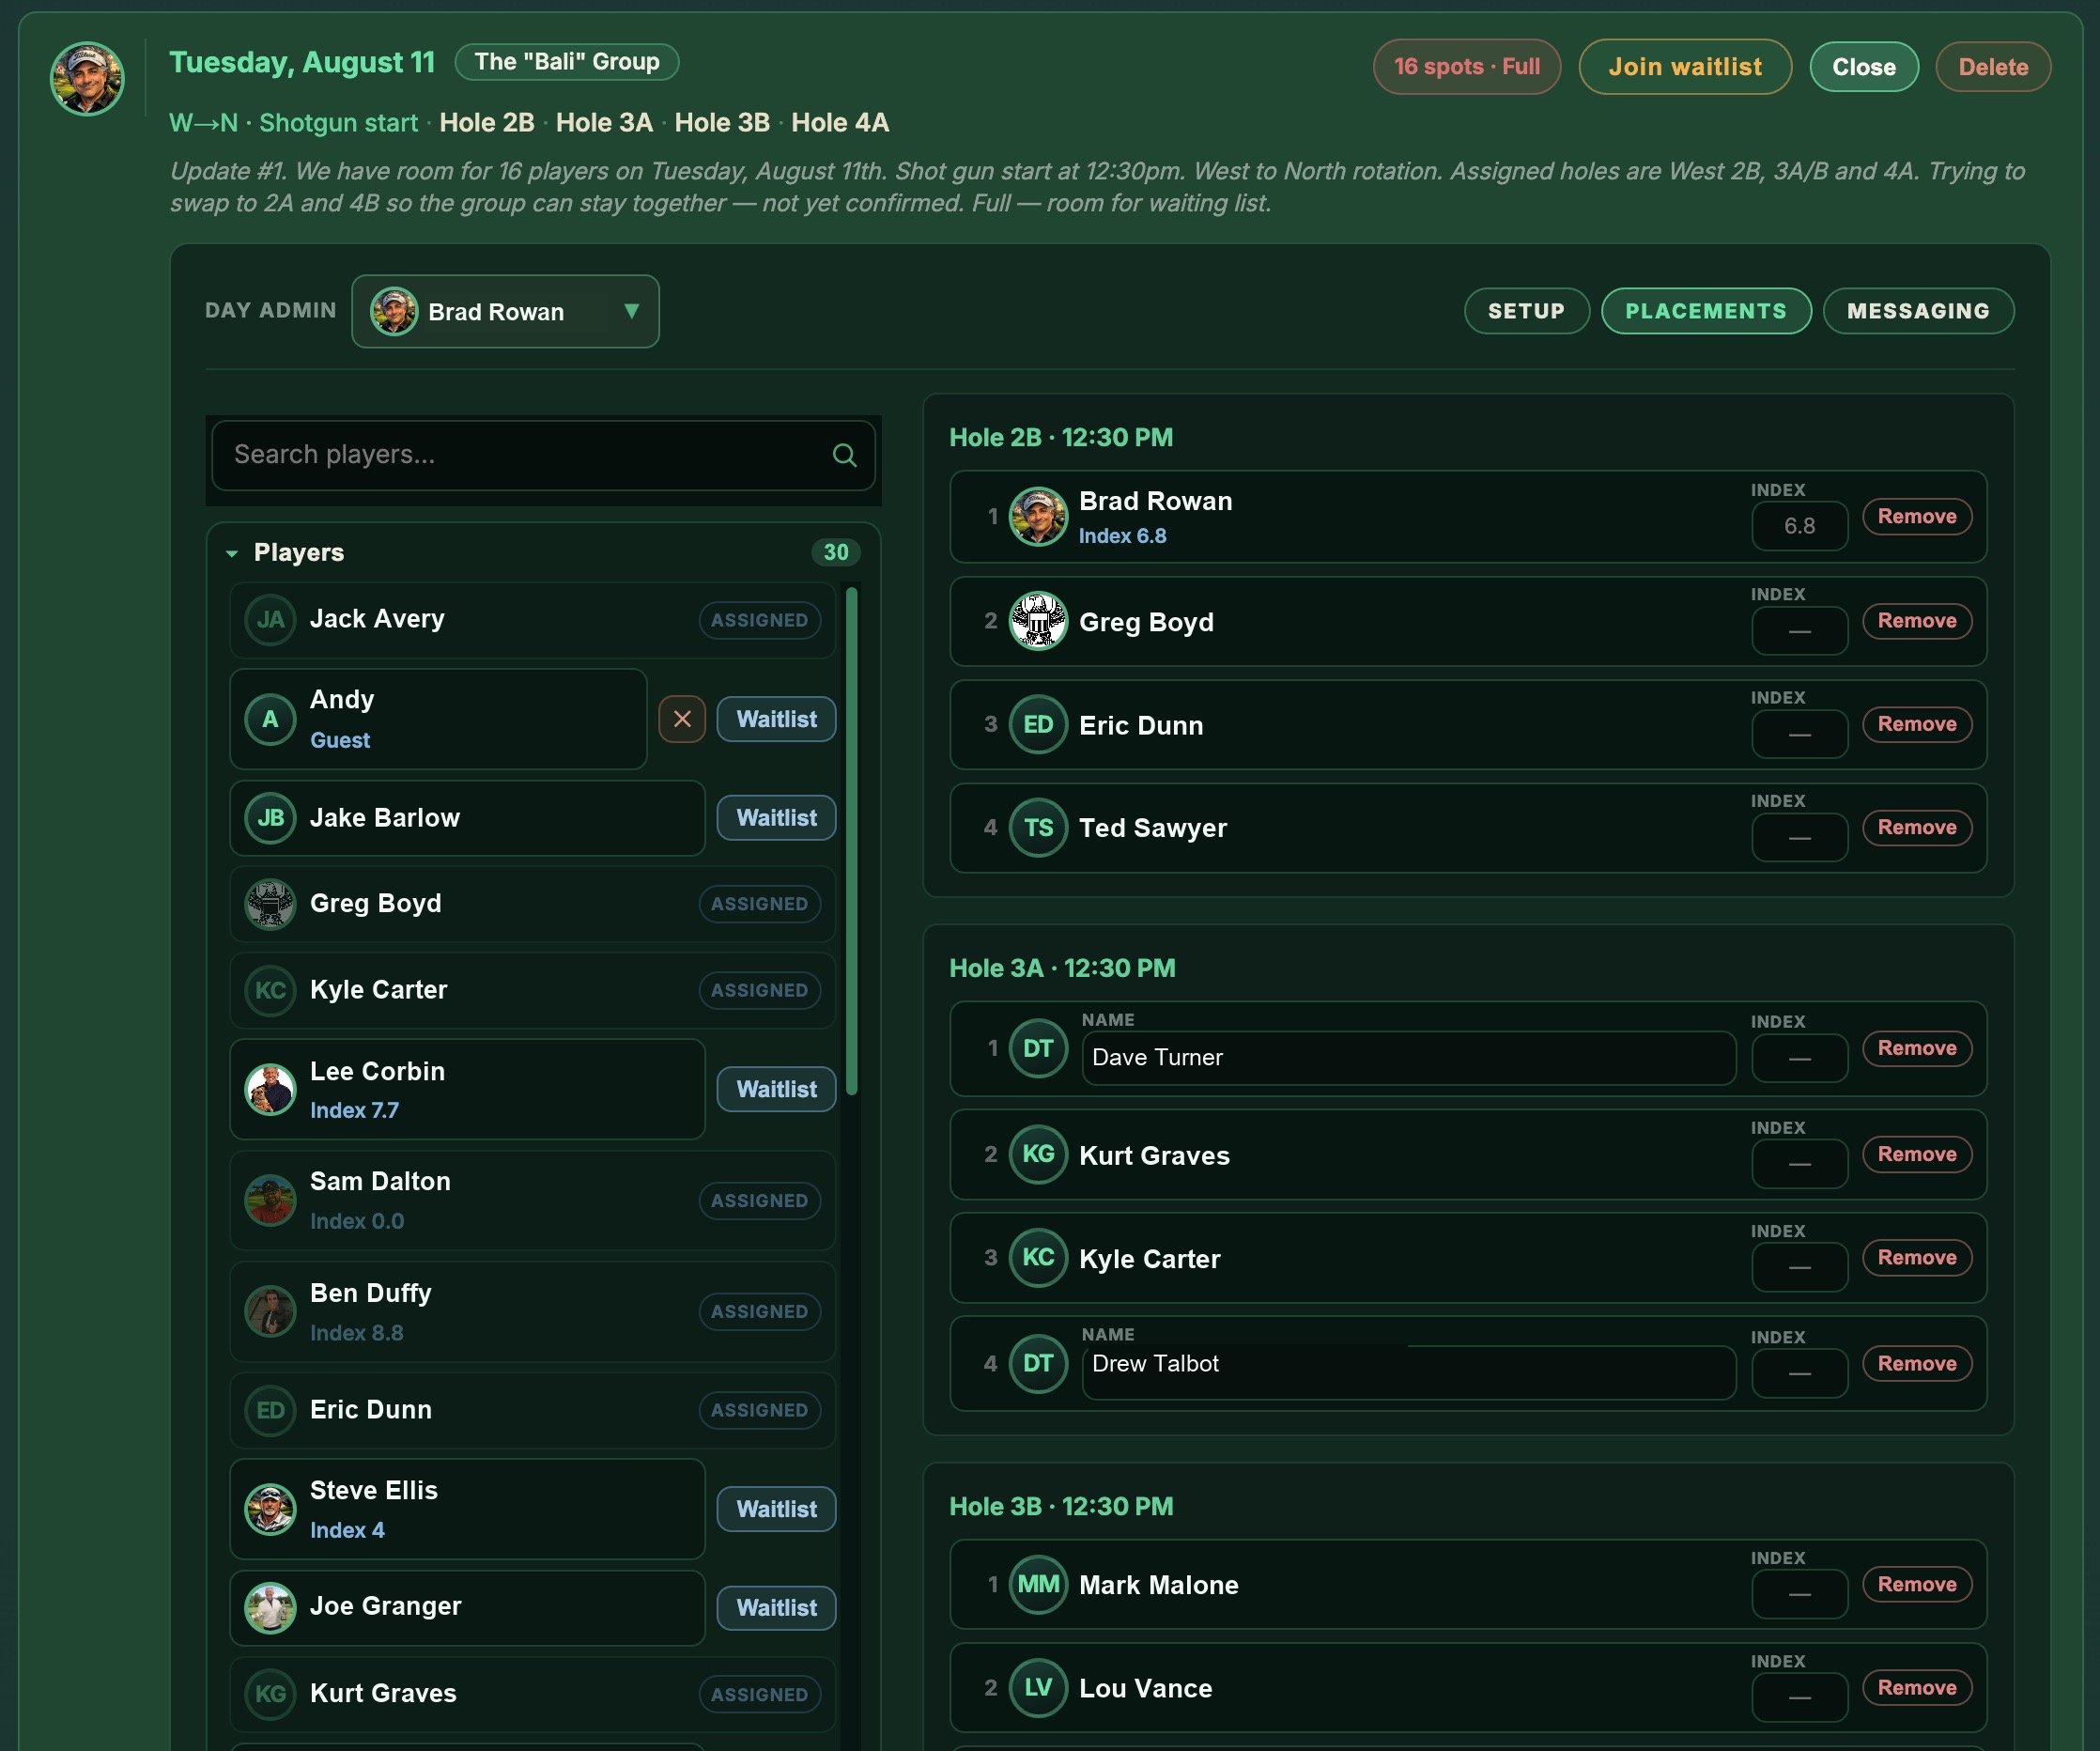2100x1751 pixels.
Task: Click Eric Dunn's ED avatar in Hole 2B
Action: [x=1038, y=724]
